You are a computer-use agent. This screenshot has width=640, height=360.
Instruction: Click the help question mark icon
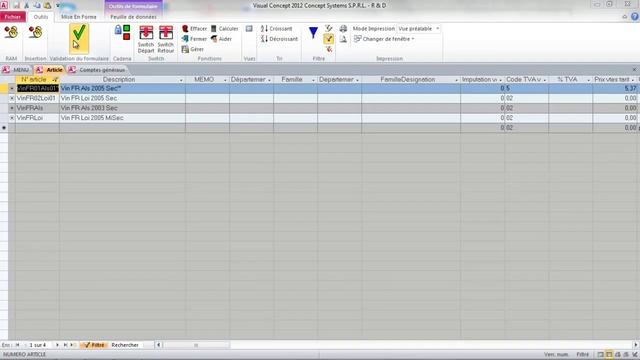(634, 17)
